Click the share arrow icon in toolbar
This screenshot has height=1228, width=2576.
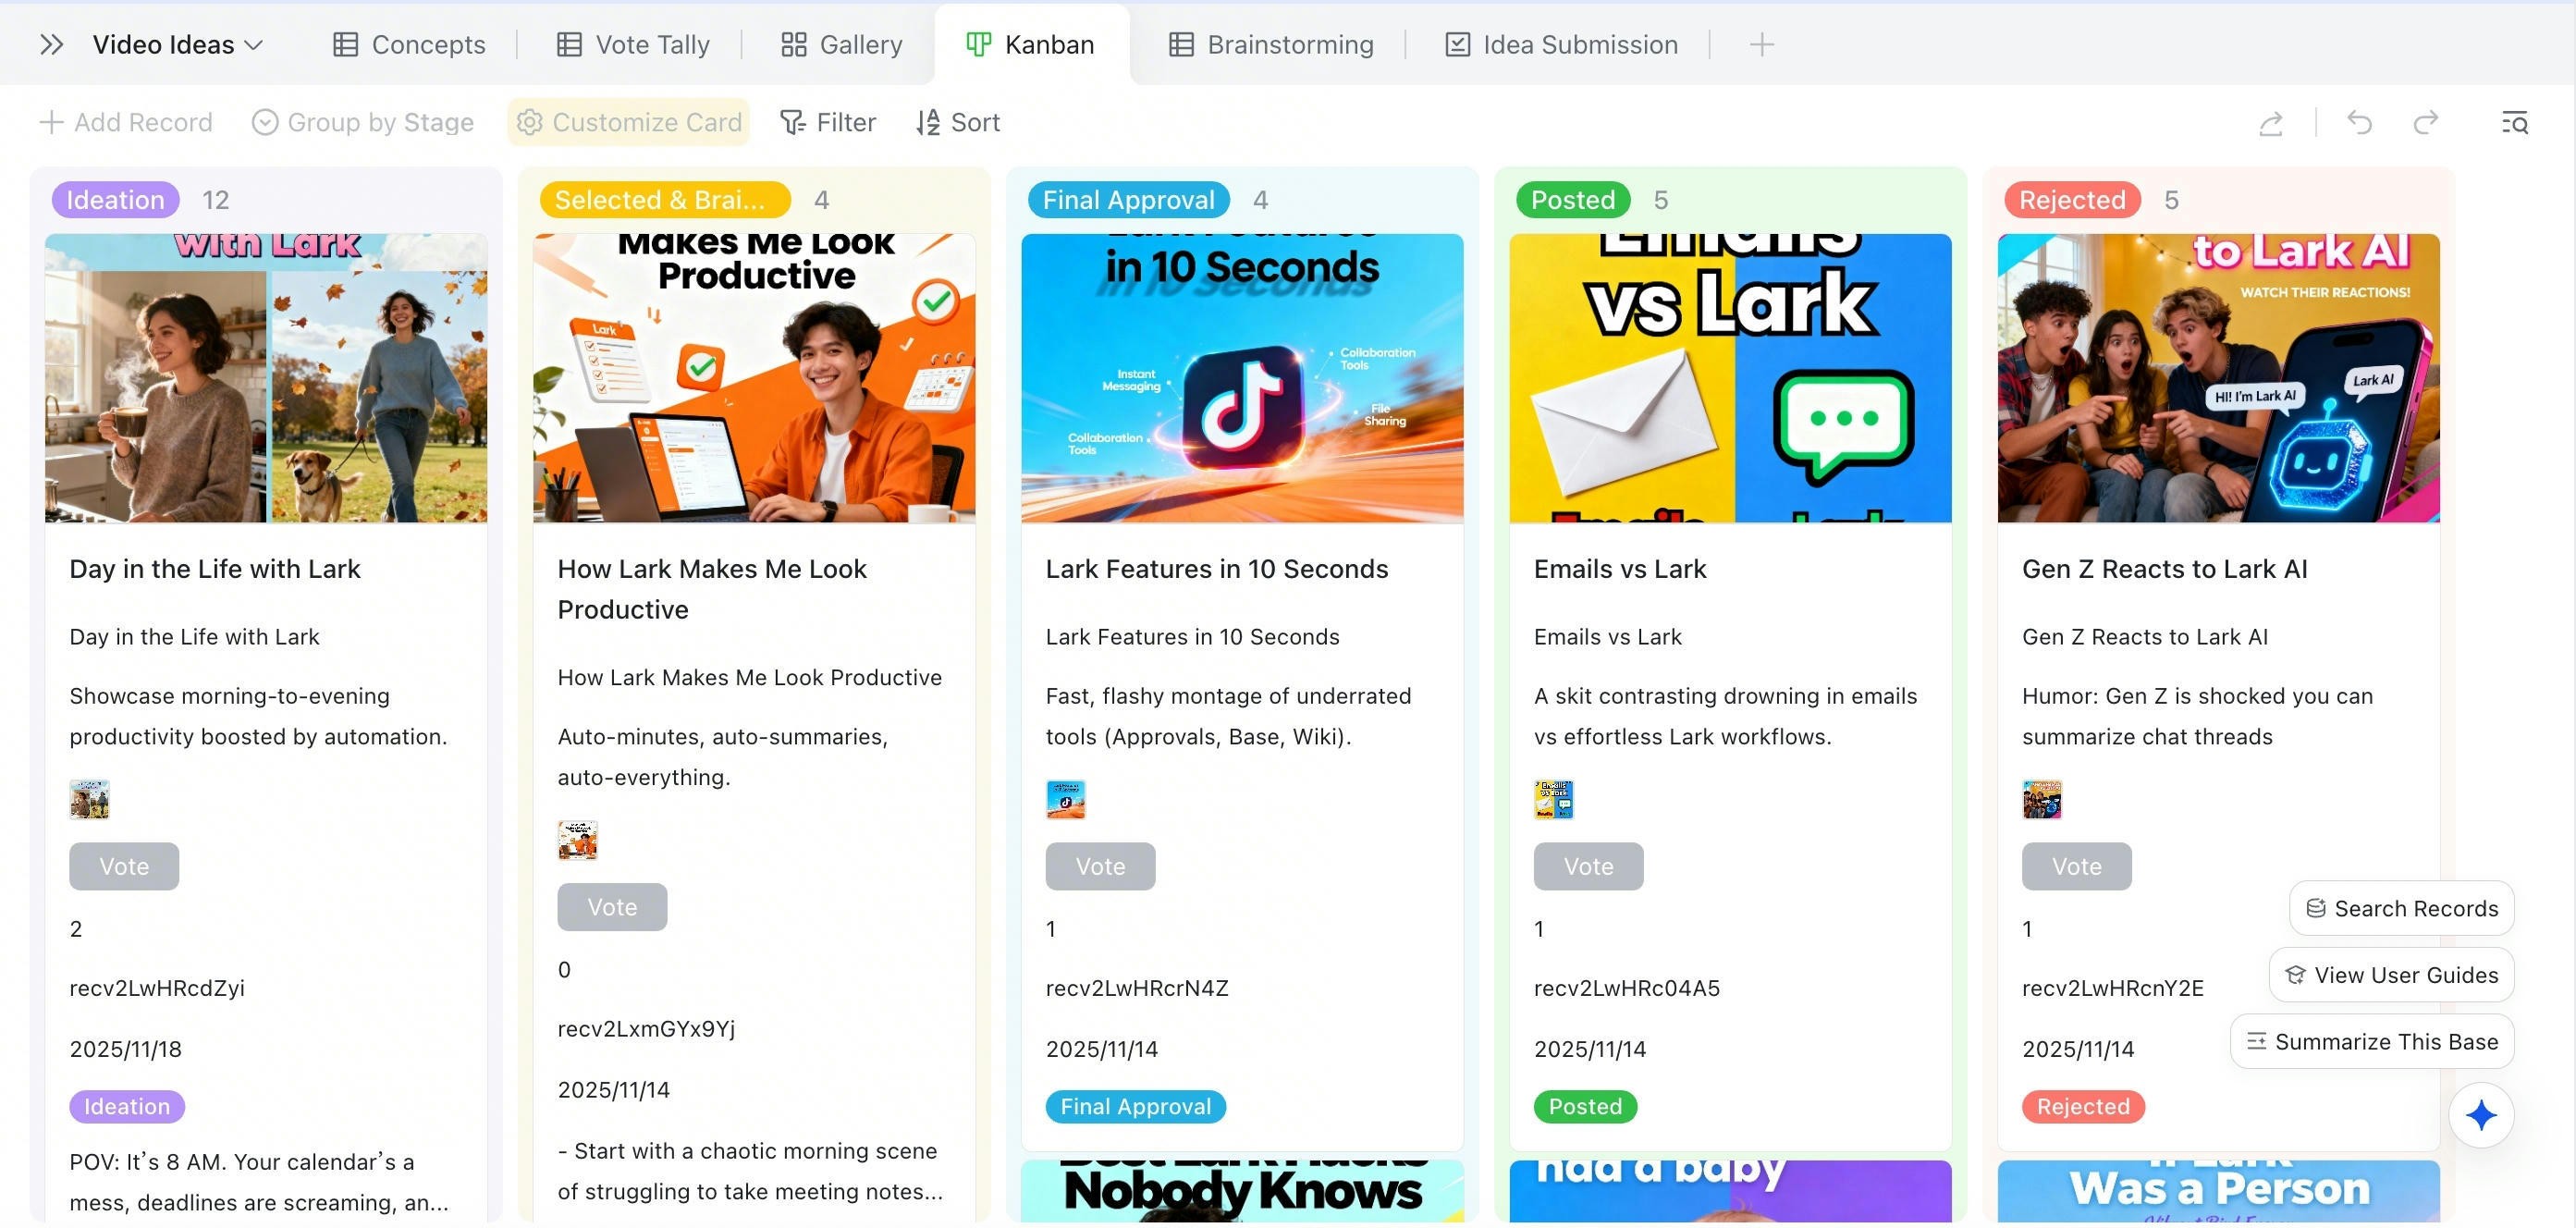coord(2271,123)
